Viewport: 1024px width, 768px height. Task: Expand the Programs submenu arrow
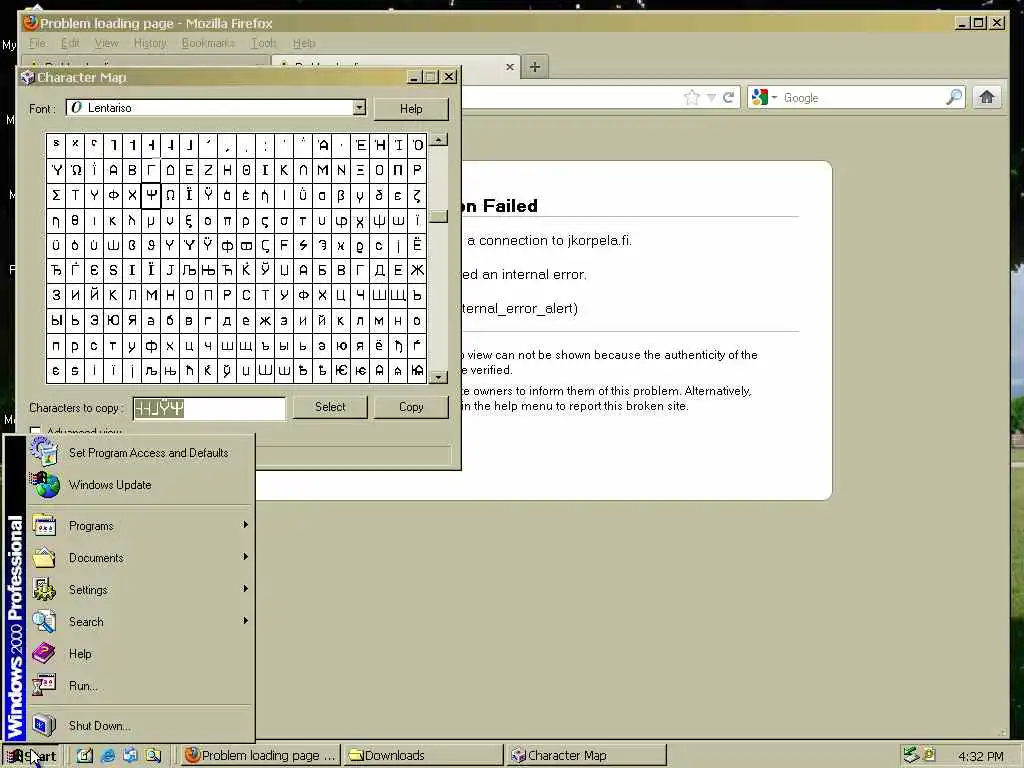(x=246, y=524)
